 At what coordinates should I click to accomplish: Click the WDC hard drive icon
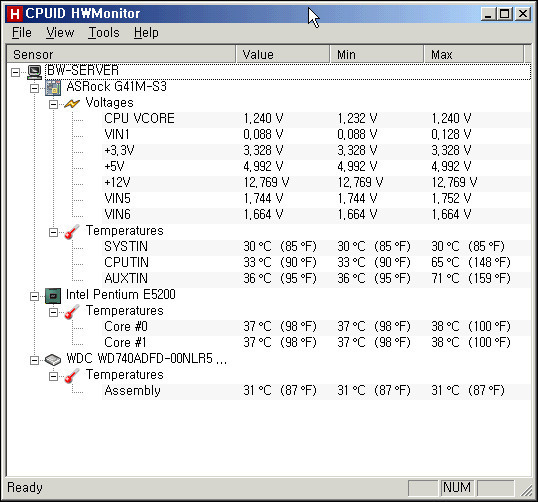click(53, 360)
